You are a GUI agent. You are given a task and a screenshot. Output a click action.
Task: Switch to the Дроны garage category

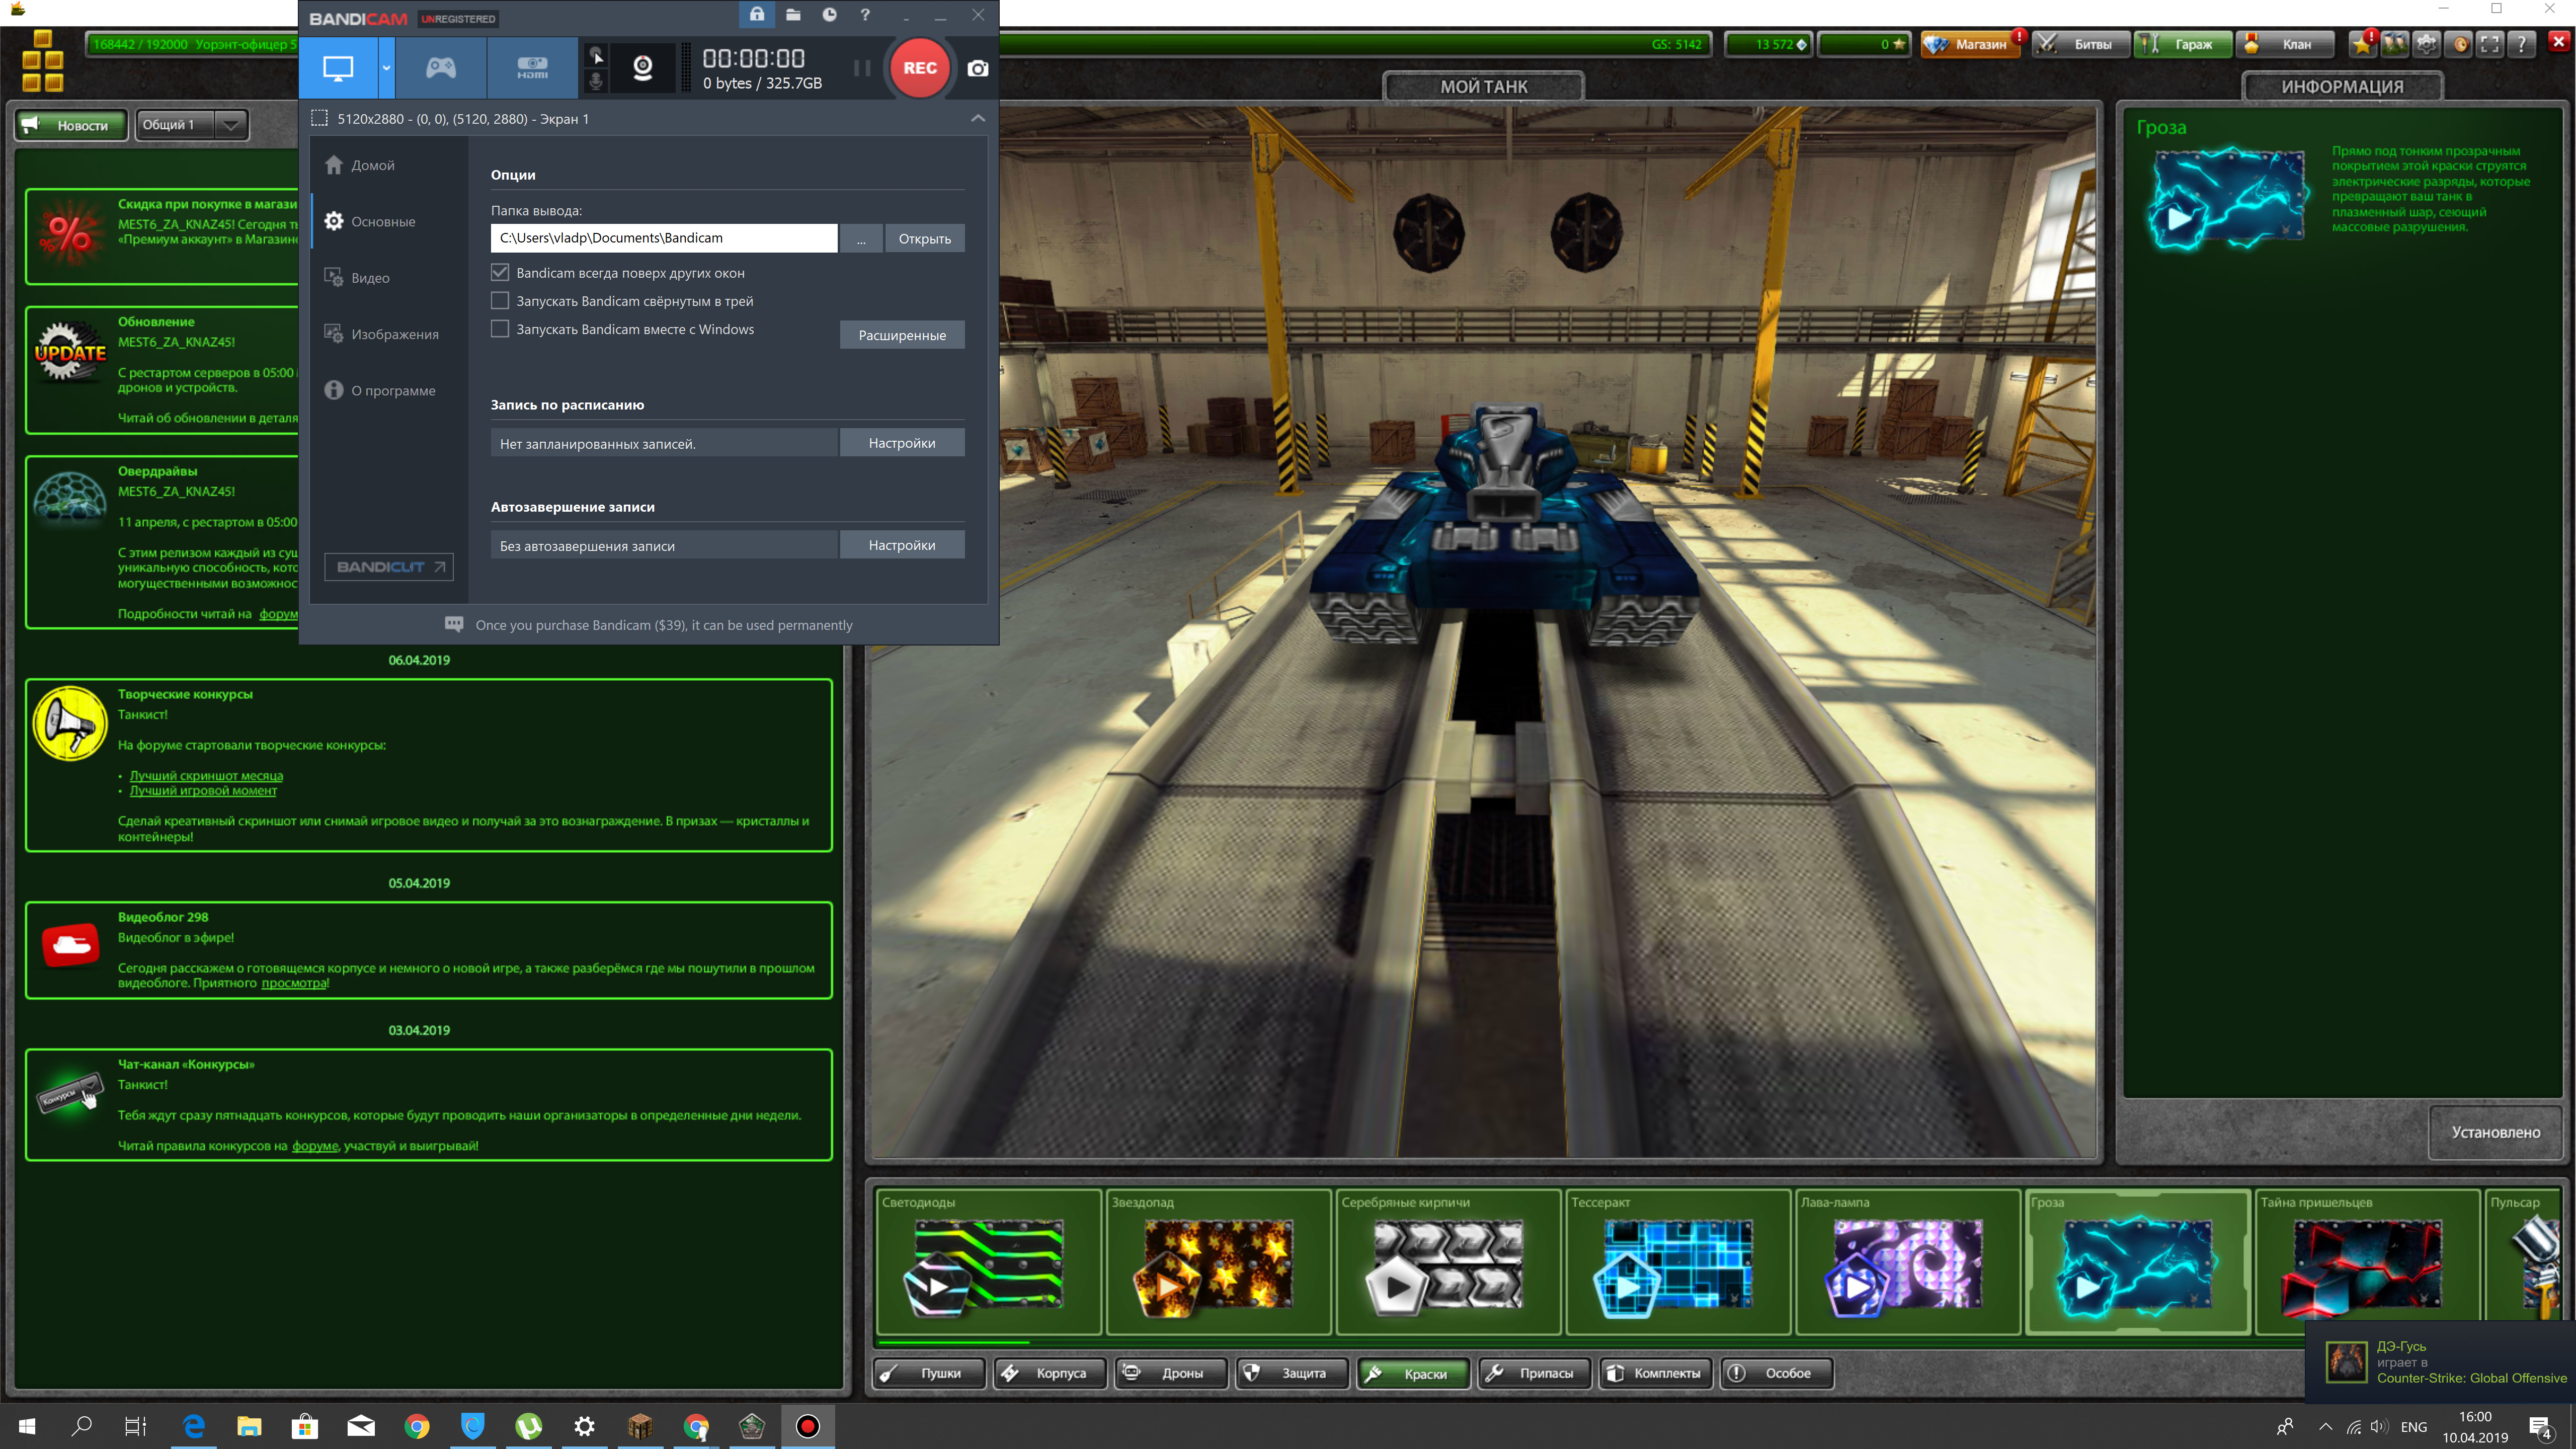(1172, 1373)
